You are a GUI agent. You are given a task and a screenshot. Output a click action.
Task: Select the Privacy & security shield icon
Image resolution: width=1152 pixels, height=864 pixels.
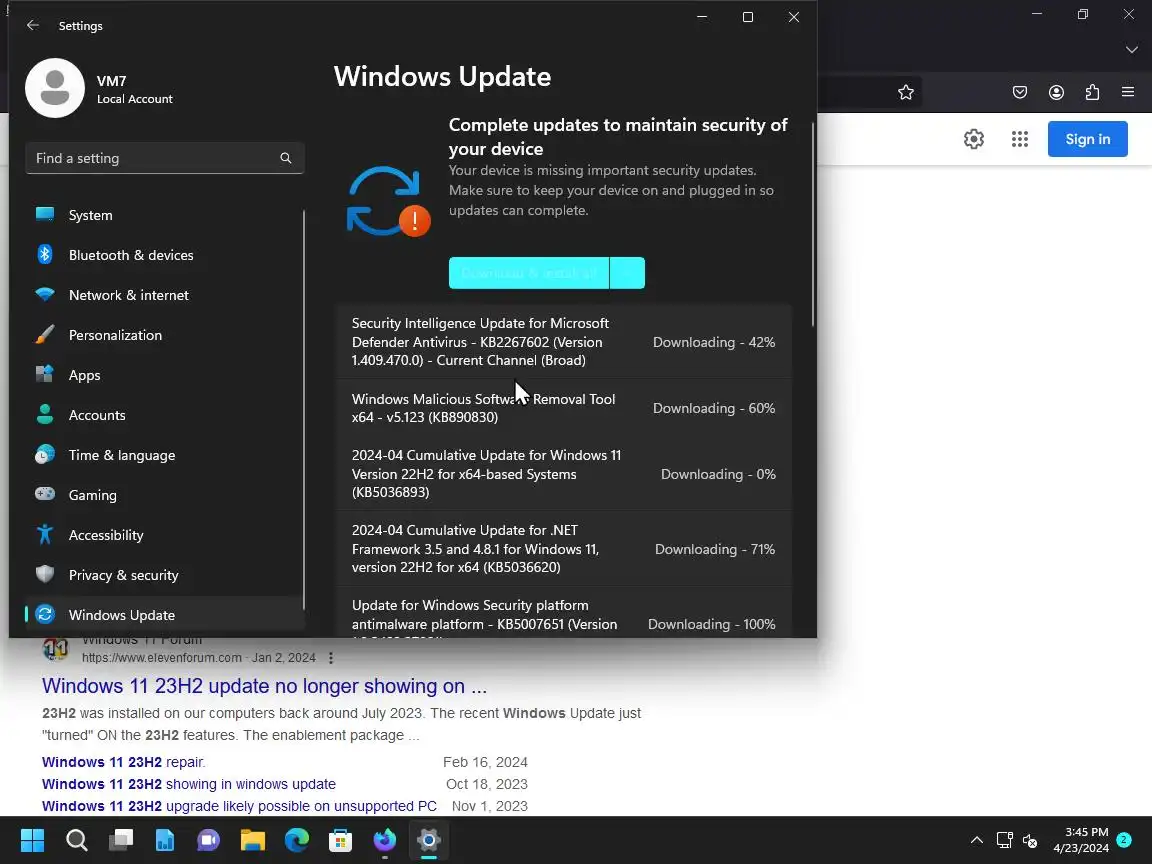coord(45,575)
